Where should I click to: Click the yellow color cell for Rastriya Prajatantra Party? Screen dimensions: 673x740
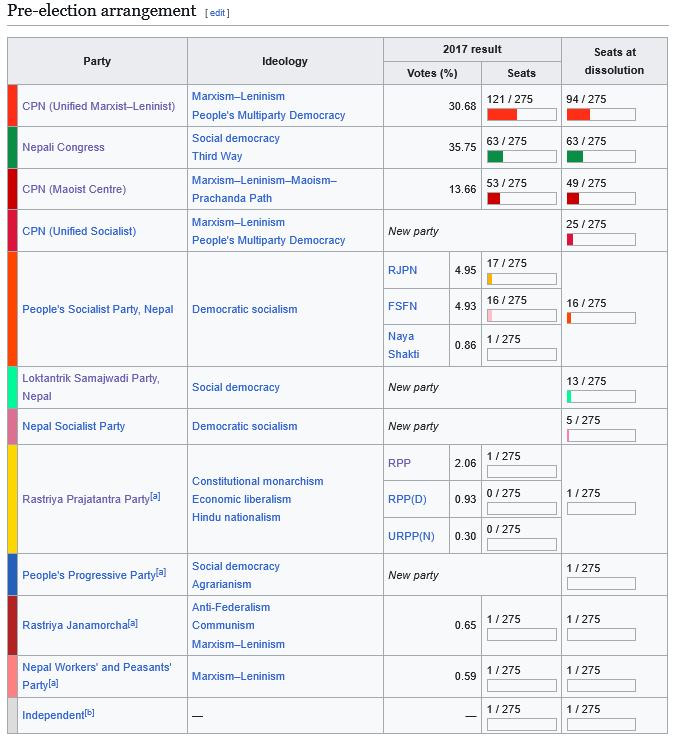click(13, 499)
